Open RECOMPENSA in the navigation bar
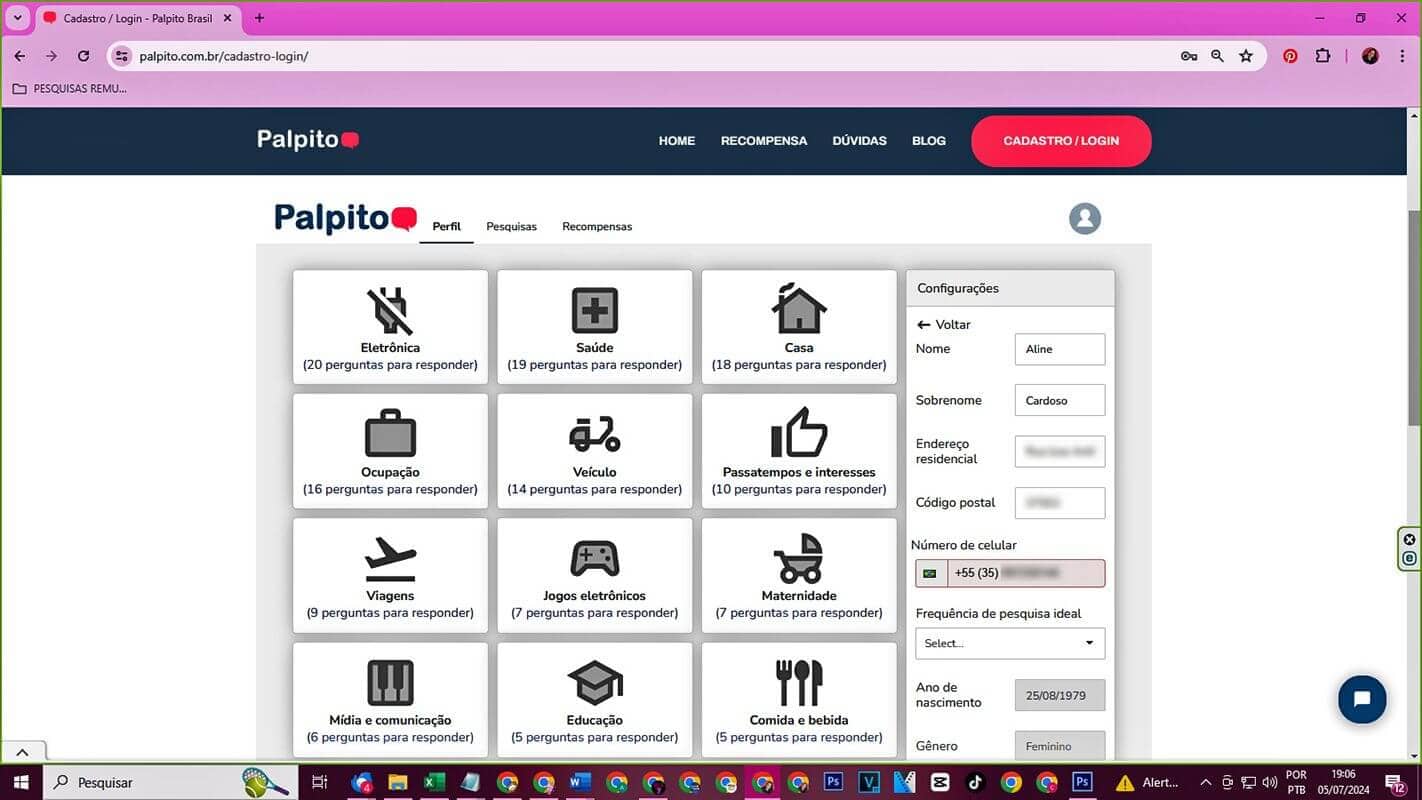This screenshot has width=1422, height=800. (x=764, y=141)
